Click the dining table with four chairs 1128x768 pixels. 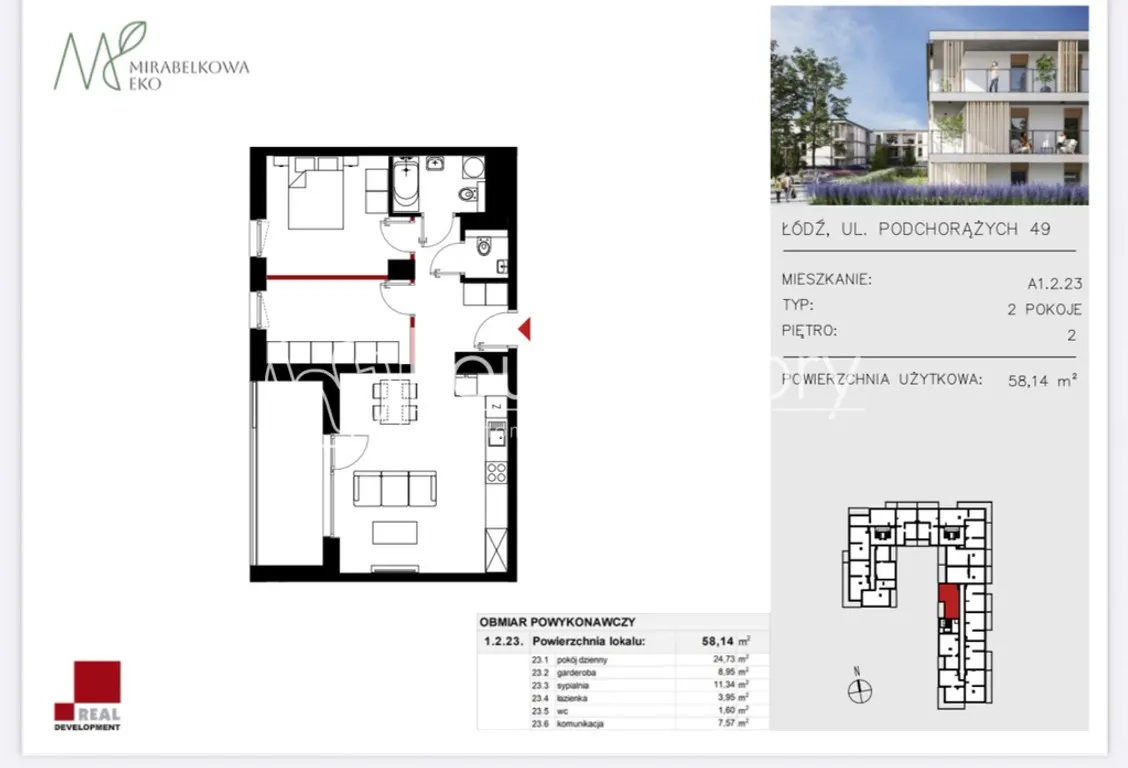point(395,402)
